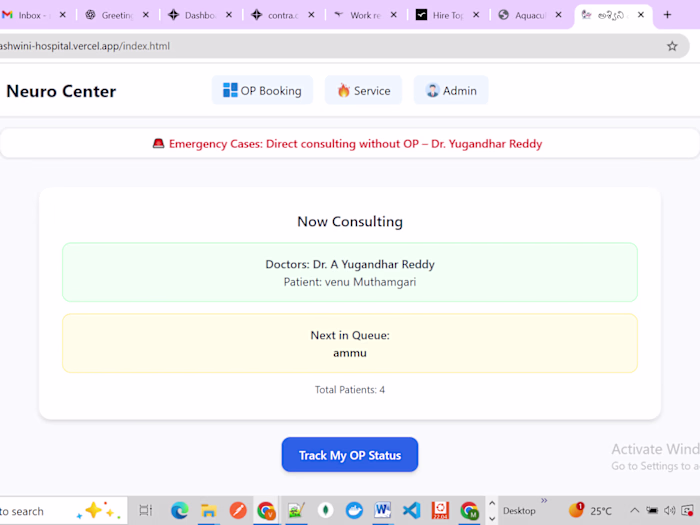
Task: Close the Gmail Inbox tab
Action: tap(63, 15)
